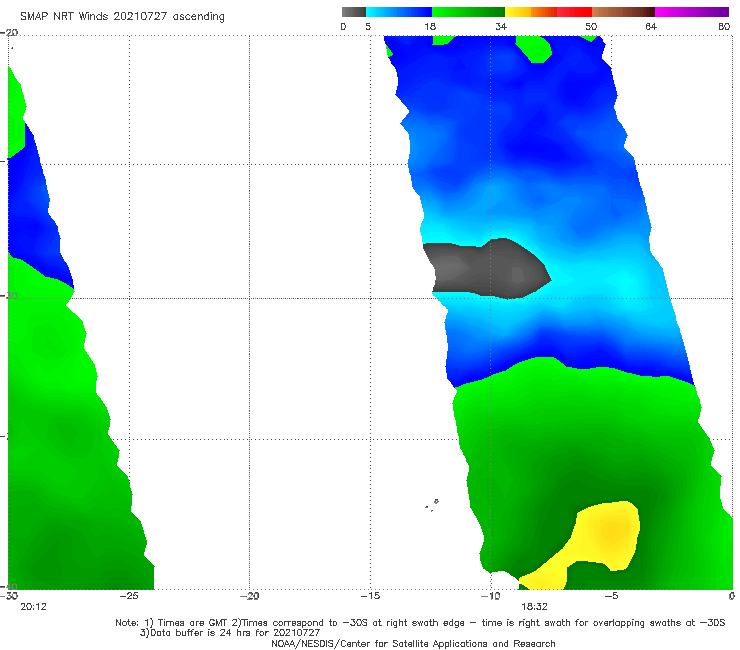
Task: Click the red segment of the color bar
Action: pos(574,12)
